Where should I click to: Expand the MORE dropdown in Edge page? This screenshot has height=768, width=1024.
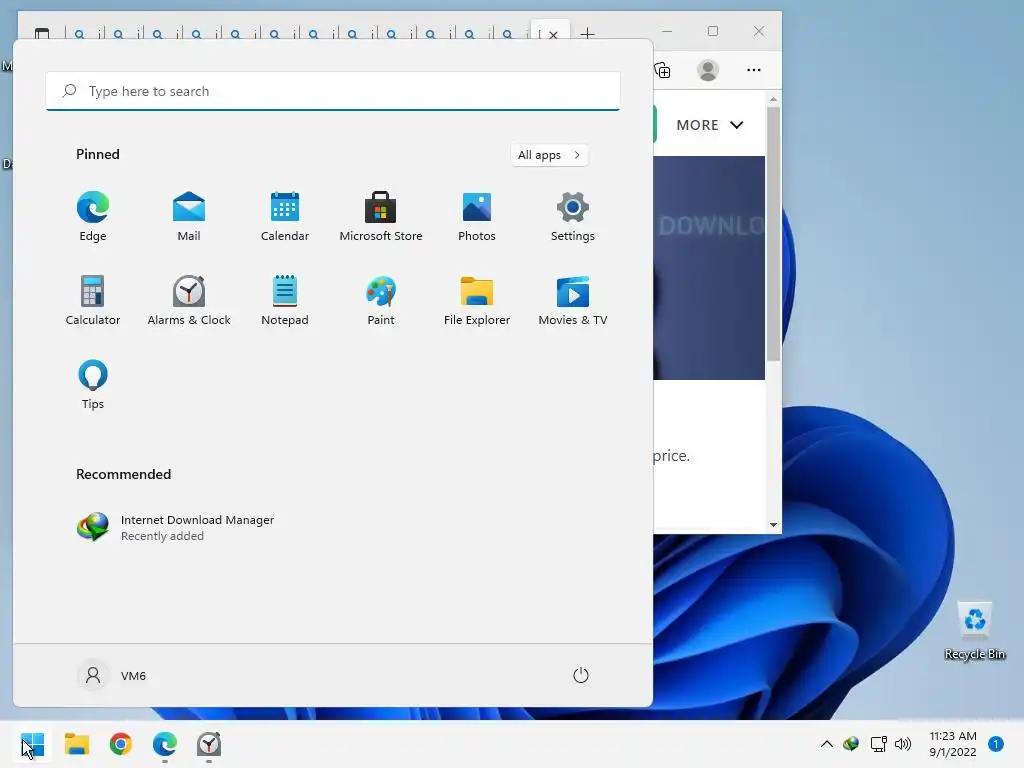[x=710, y=125]
